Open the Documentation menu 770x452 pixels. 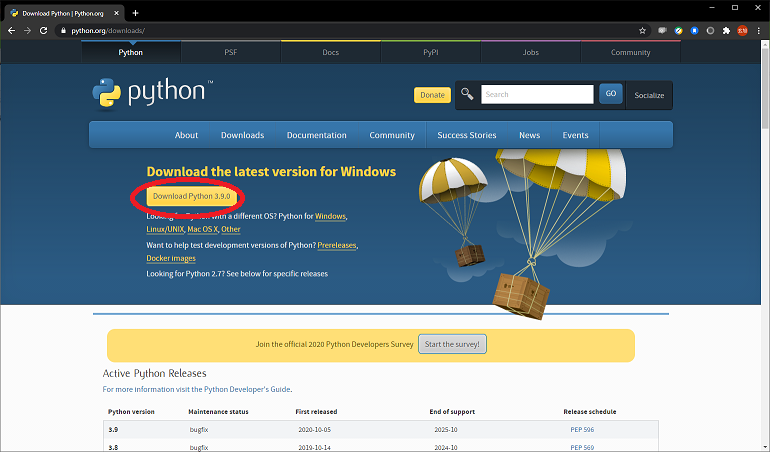[x=317, y=135]
